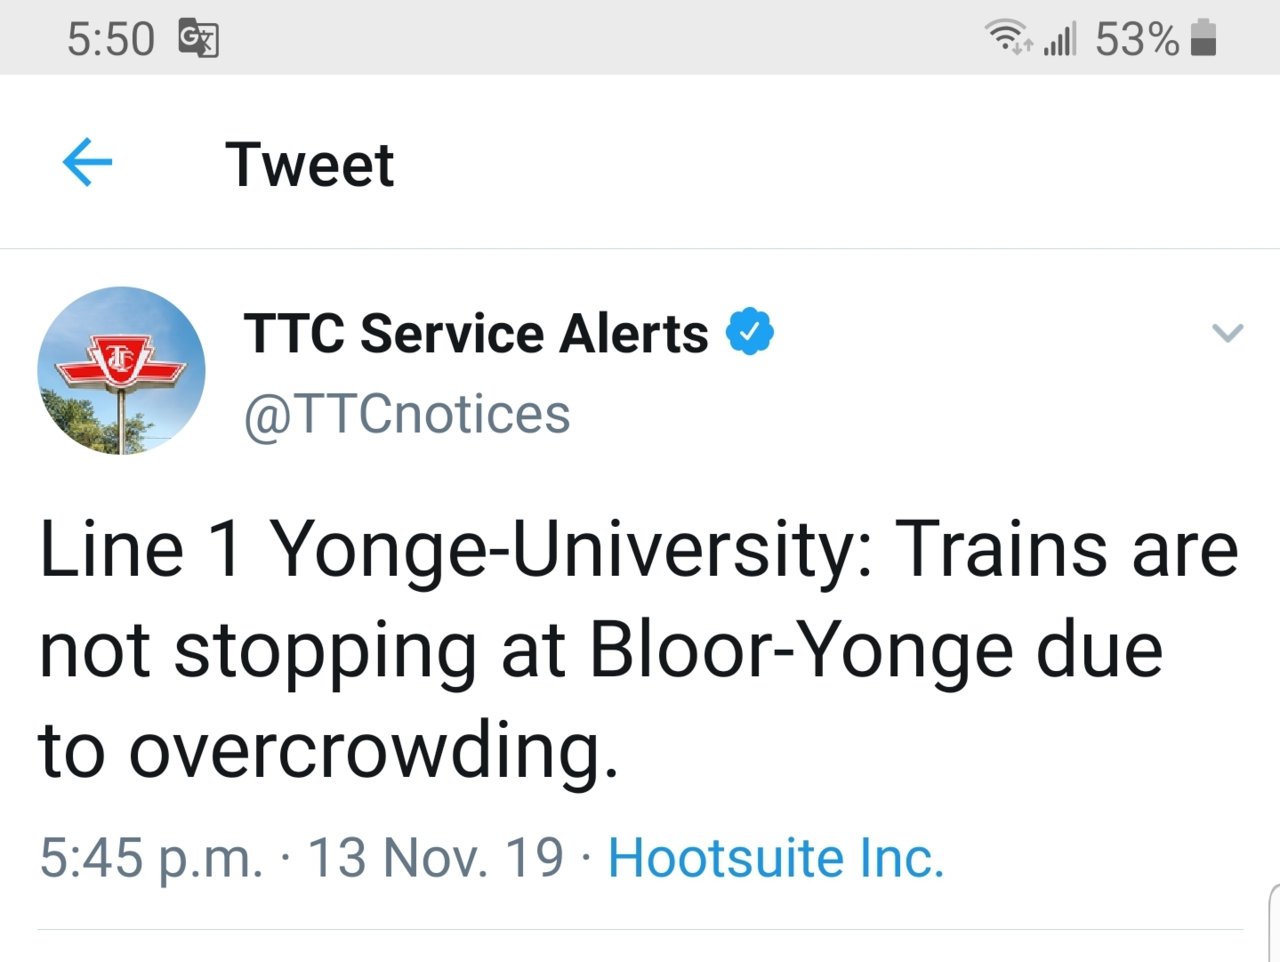
Task: Tap the Tweet header title
Action: click(309, 164)
